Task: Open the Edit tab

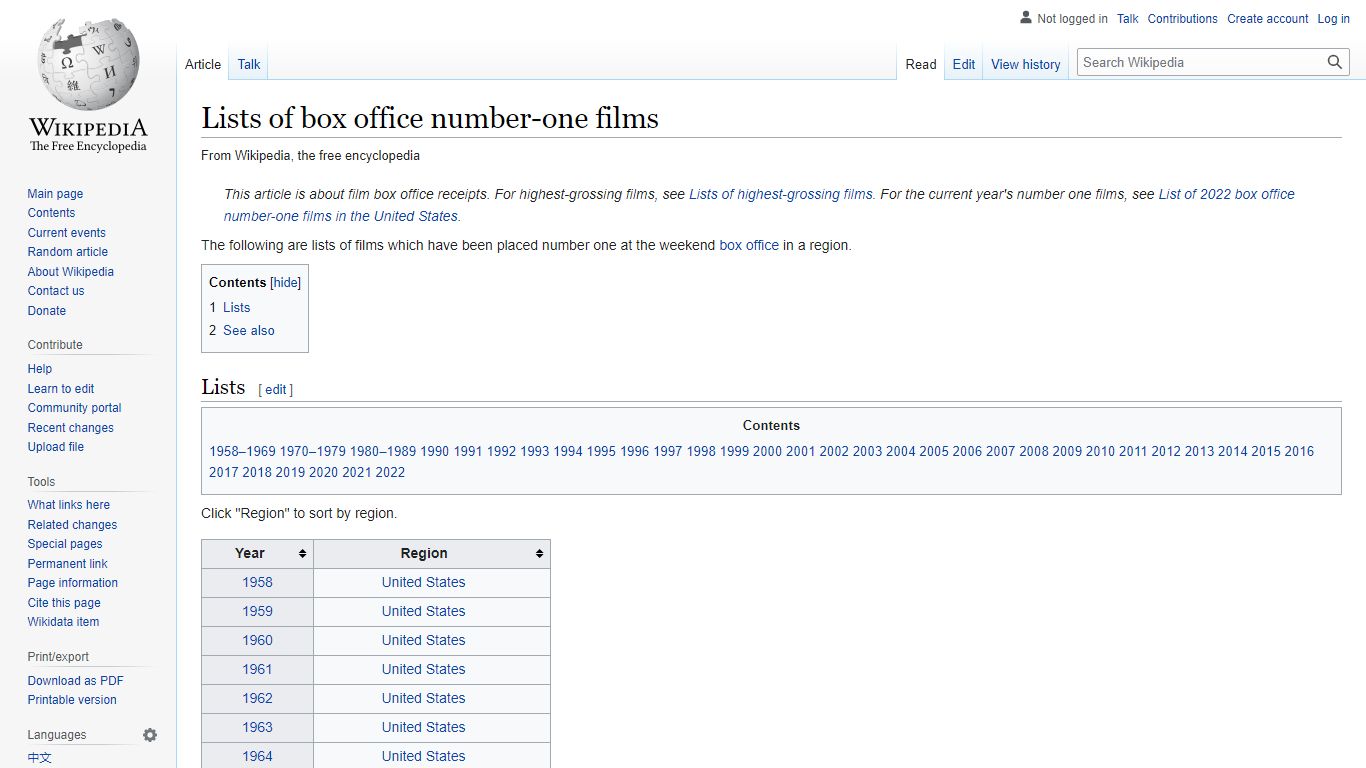Action: click(x=964, y=64)
